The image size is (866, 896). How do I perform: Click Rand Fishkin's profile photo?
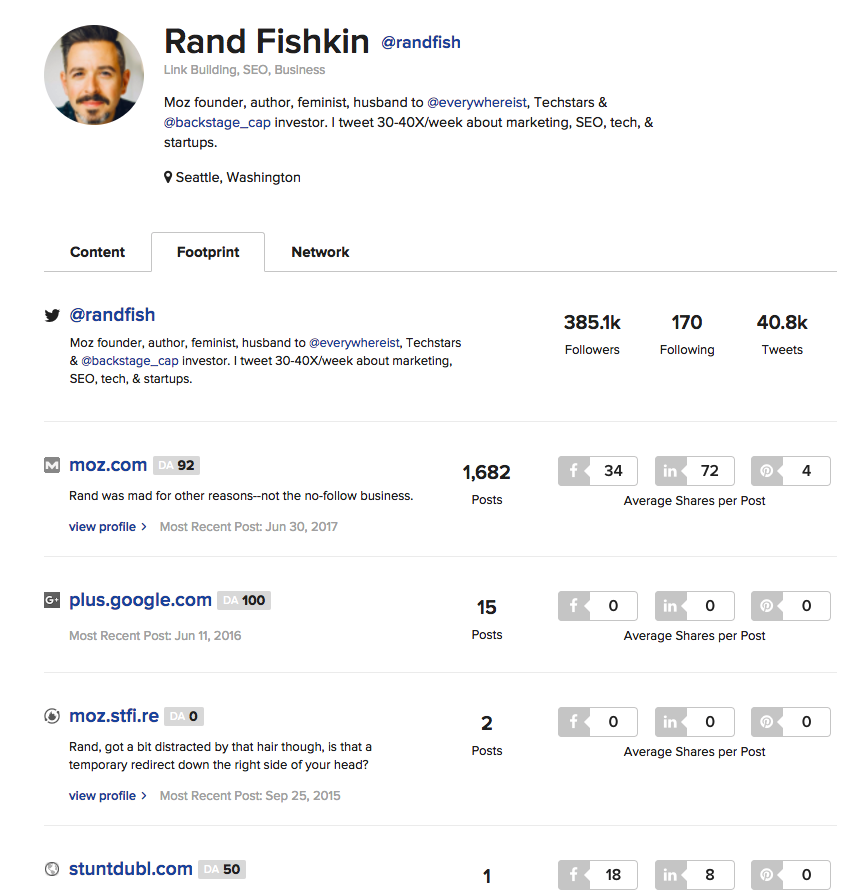click(x=94, y=75)
